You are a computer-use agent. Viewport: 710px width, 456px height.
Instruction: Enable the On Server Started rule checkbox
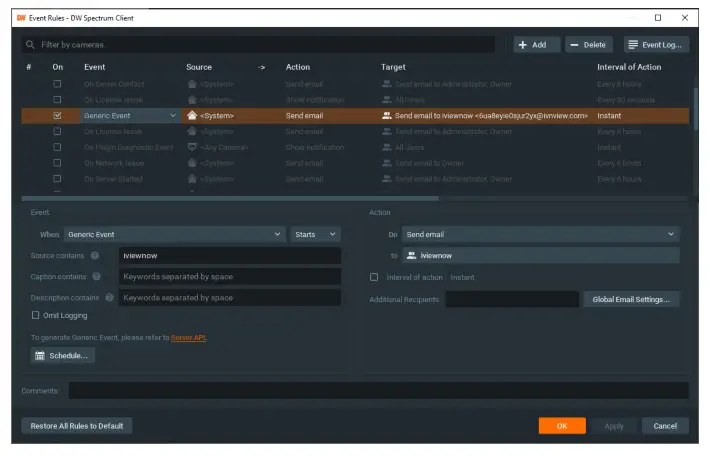click(x=57, y=179)
